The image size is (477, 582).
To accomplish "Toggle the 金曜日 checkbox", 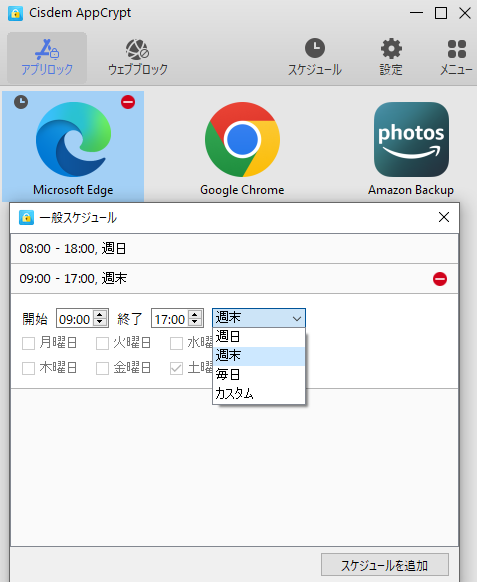I will (x=102, y=369).
